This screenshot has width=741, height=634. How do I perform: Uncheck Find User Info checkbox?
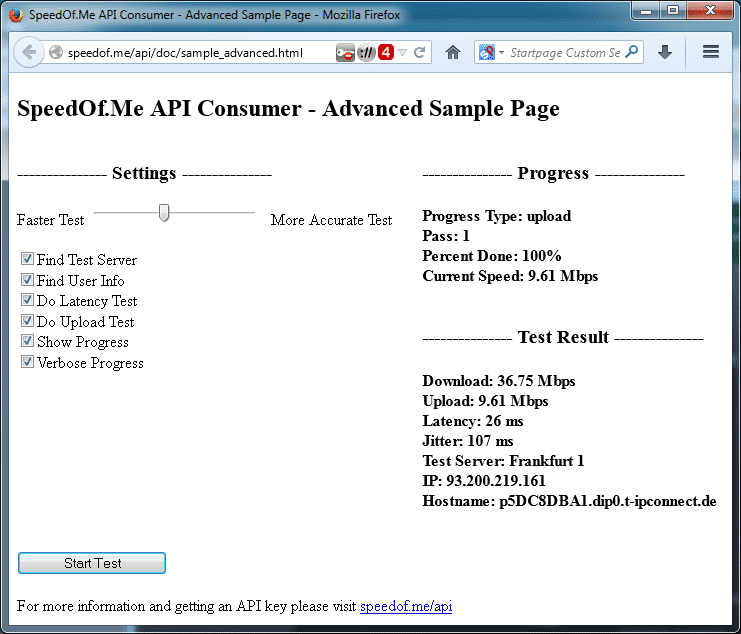coord(27,279)
